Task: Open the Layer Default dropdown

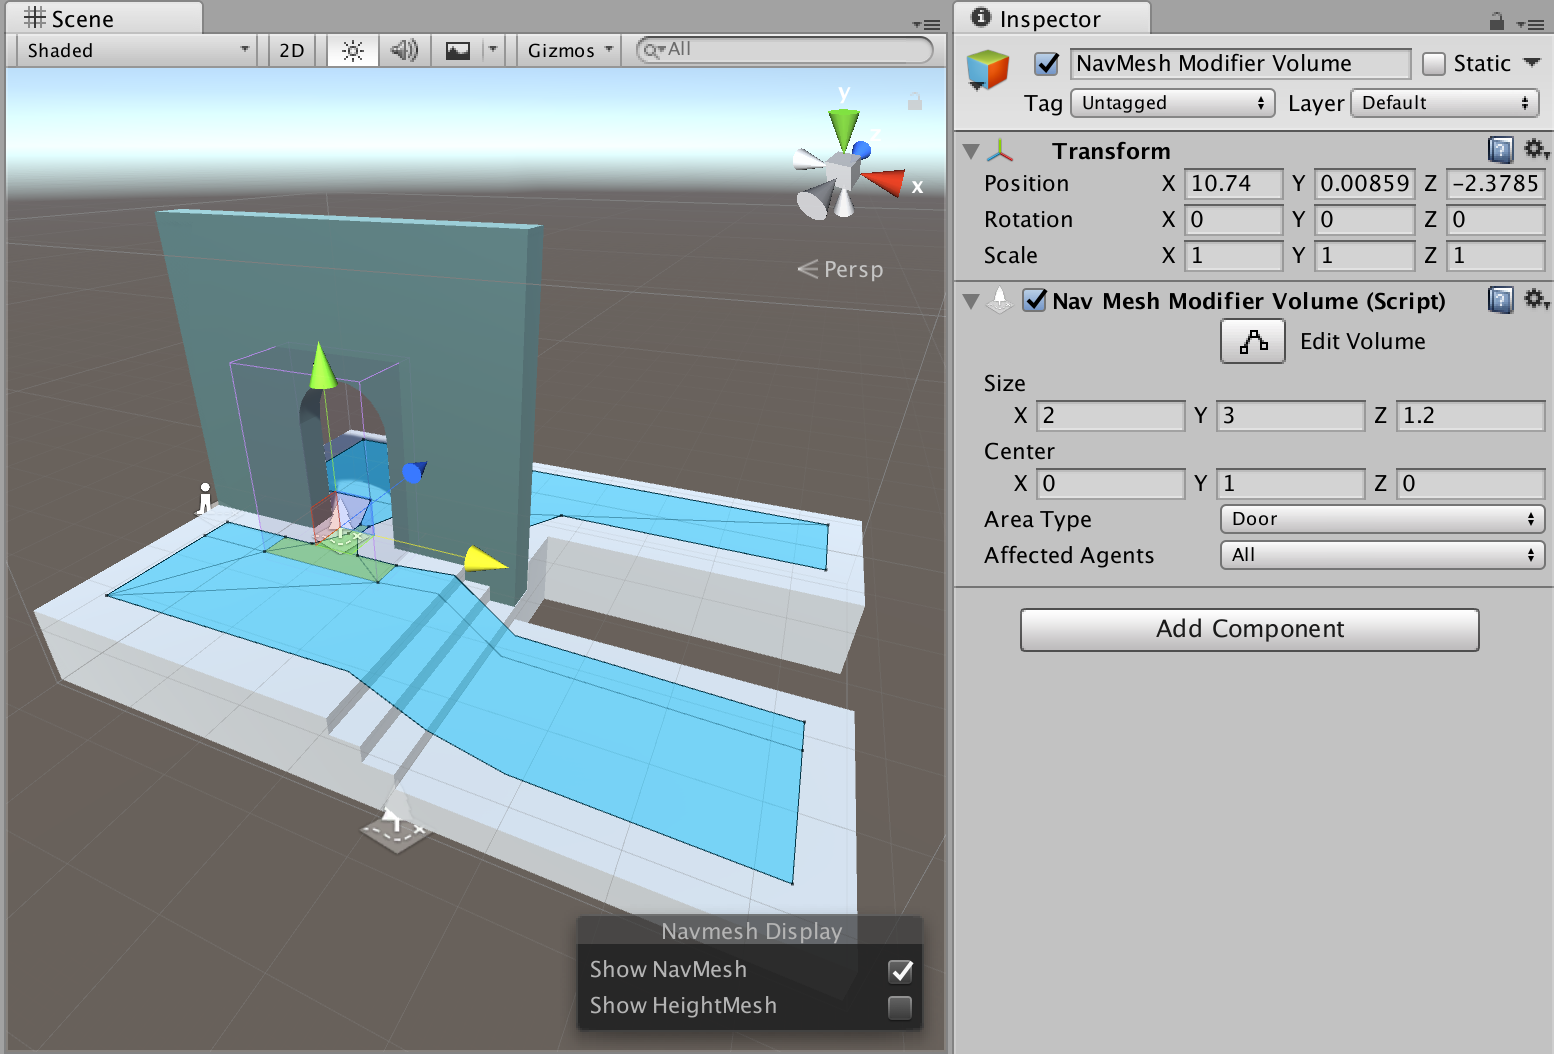Action: click(1444, 102)
